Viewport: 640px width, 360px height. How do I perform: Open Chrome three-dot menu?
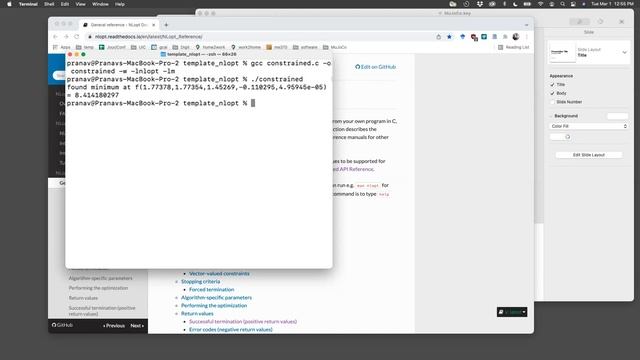click(x=527, y=37)
